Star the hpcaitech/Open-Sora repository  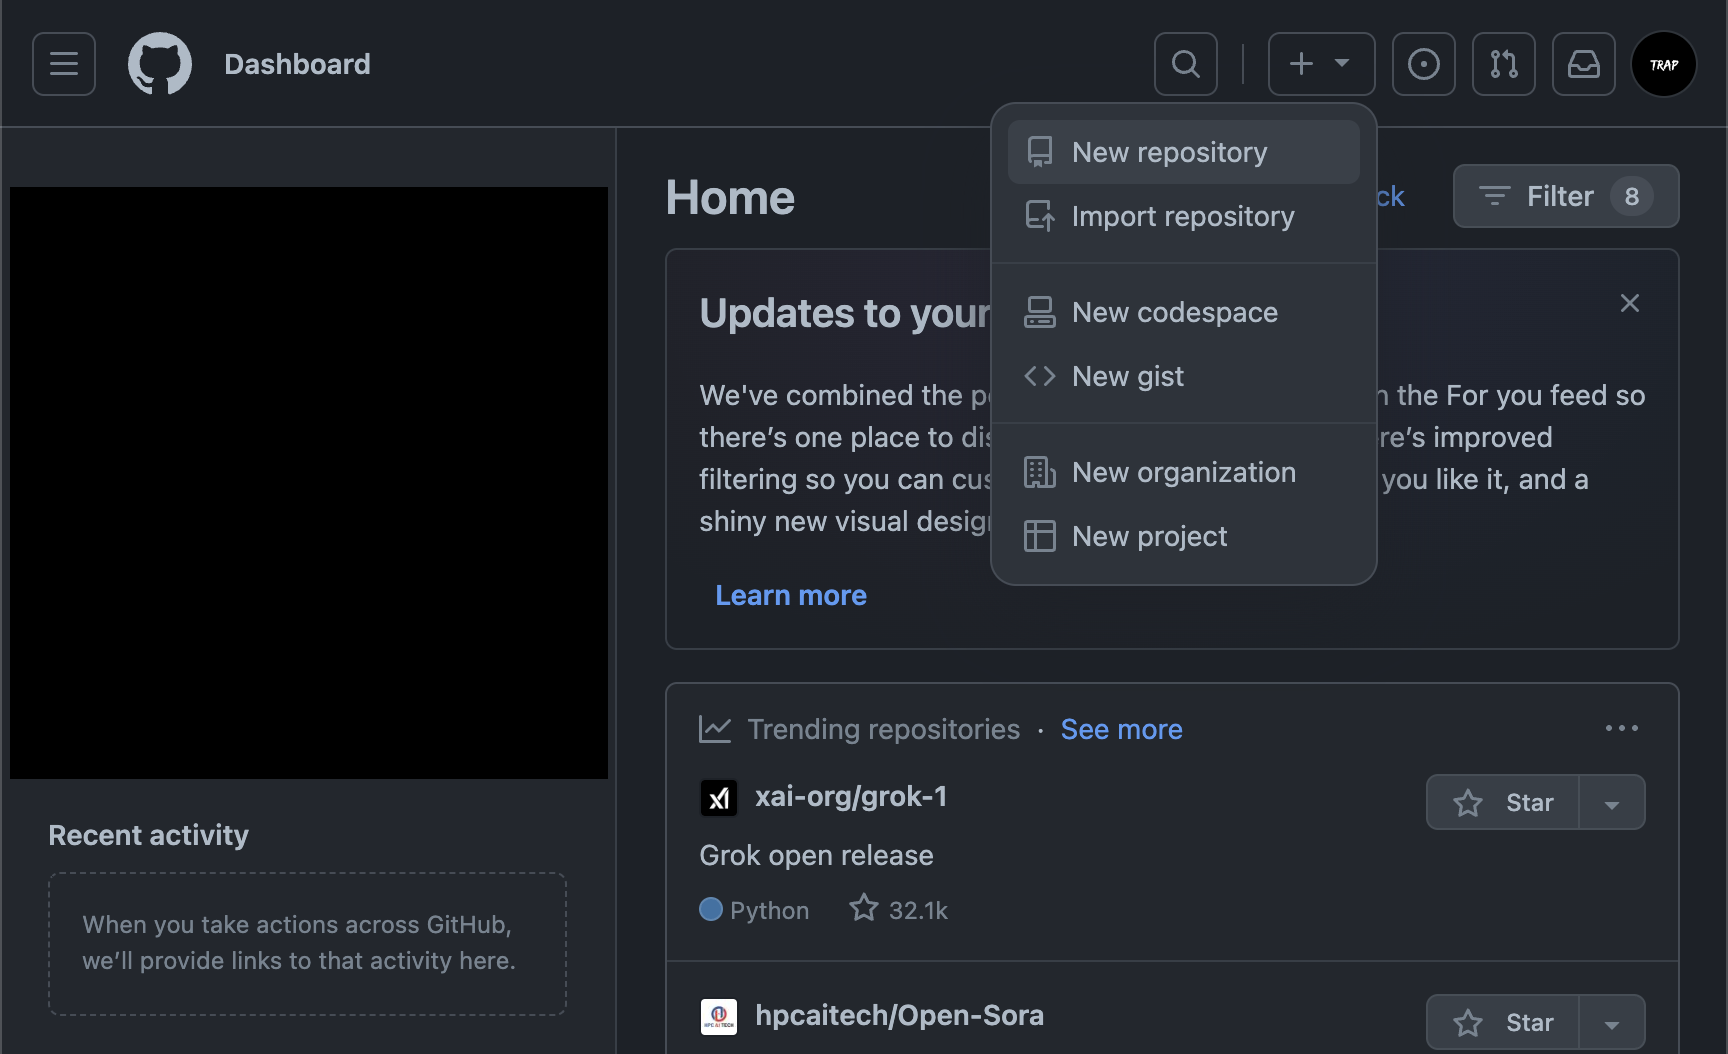coord(1503,1022)
